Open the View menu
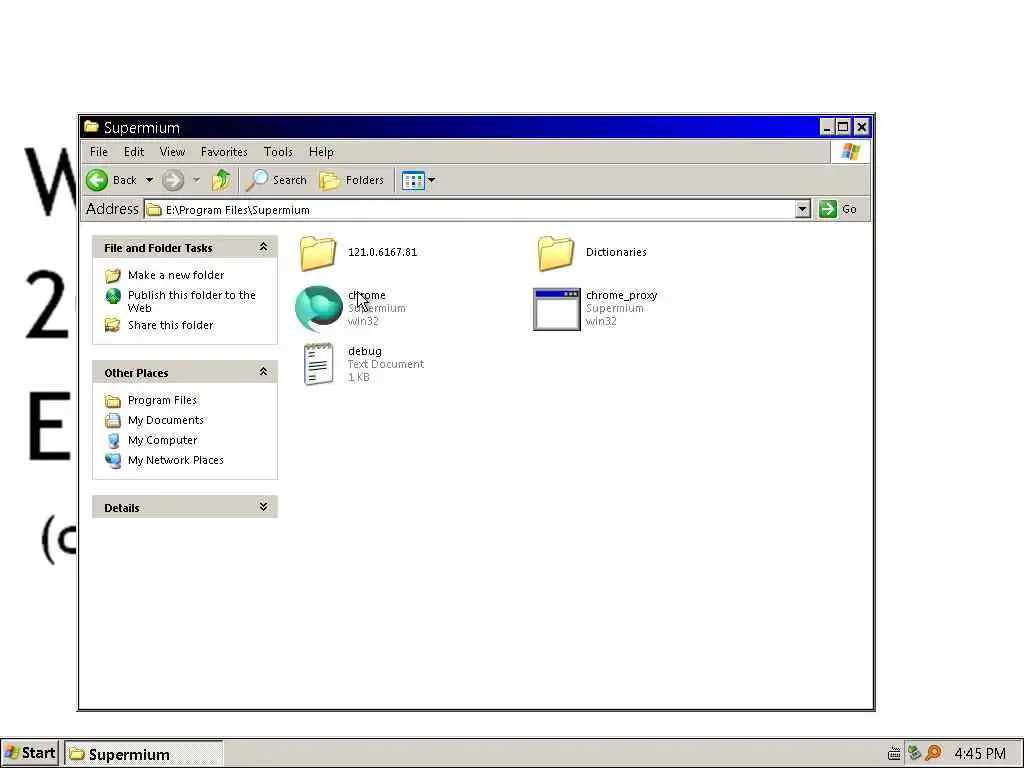This screenshot has height=768, width=1024. tap(172, 152)
